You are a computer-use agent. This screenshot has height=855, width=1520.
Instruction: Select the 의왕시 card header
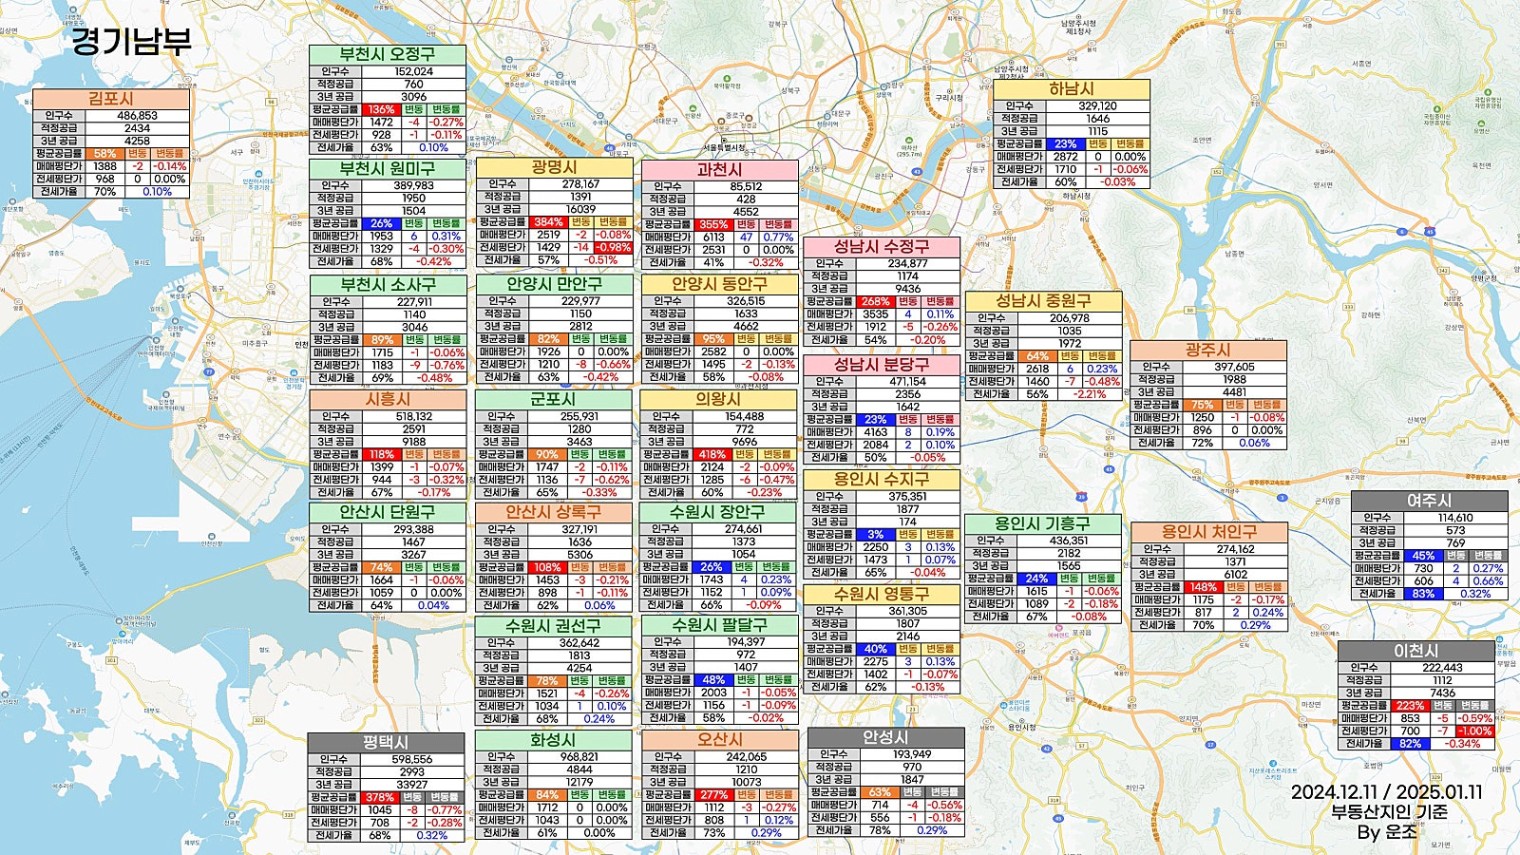pyautogui.click(x=718, y=400)
